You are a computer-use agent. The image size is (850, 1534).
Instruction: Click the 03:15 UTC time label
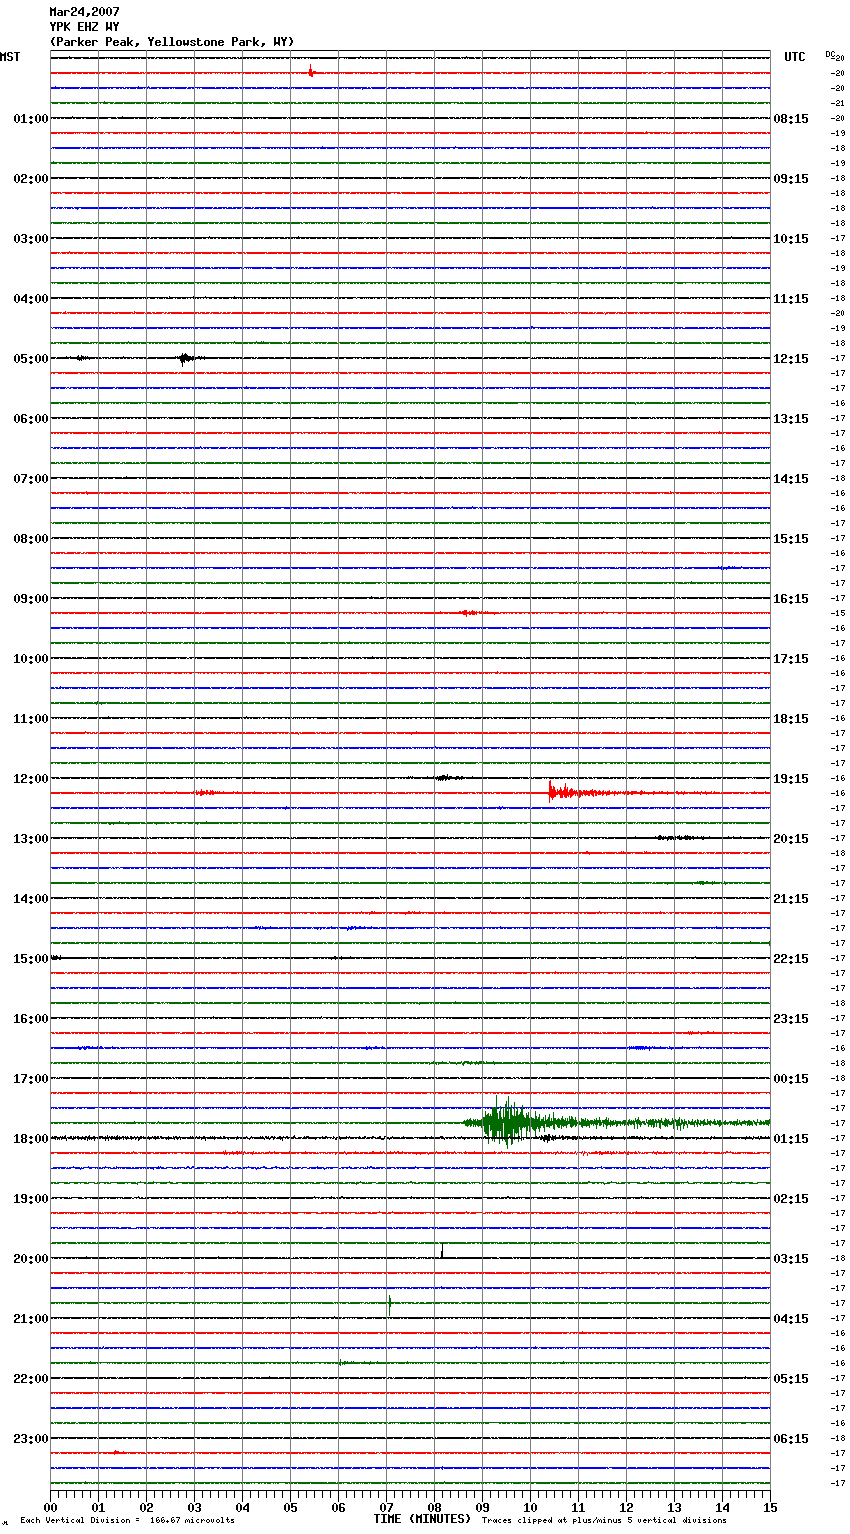pyautogui.click(x=791, y=1259)
